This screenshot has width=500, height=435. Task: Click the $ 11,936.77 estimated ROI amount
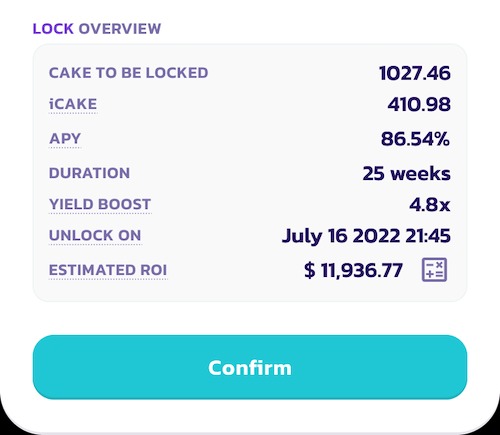pos(354,270)
